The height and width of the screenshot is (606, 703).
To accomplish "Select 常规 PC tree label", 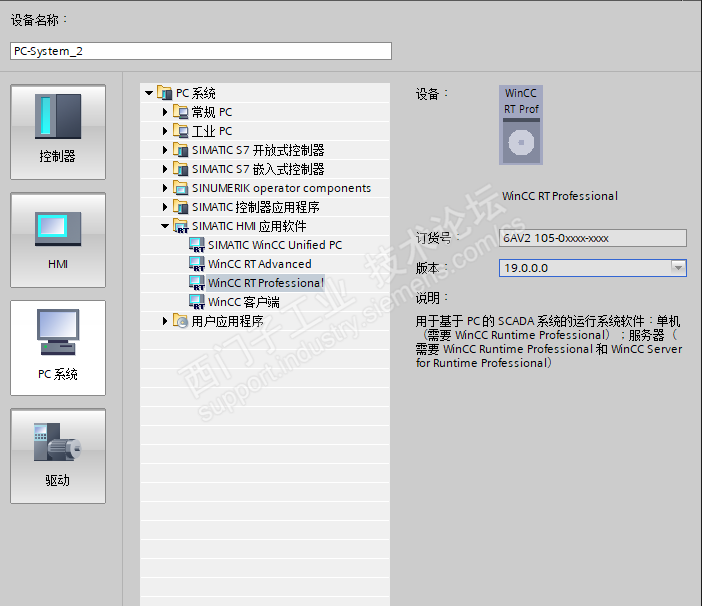I will coord(212,112).
